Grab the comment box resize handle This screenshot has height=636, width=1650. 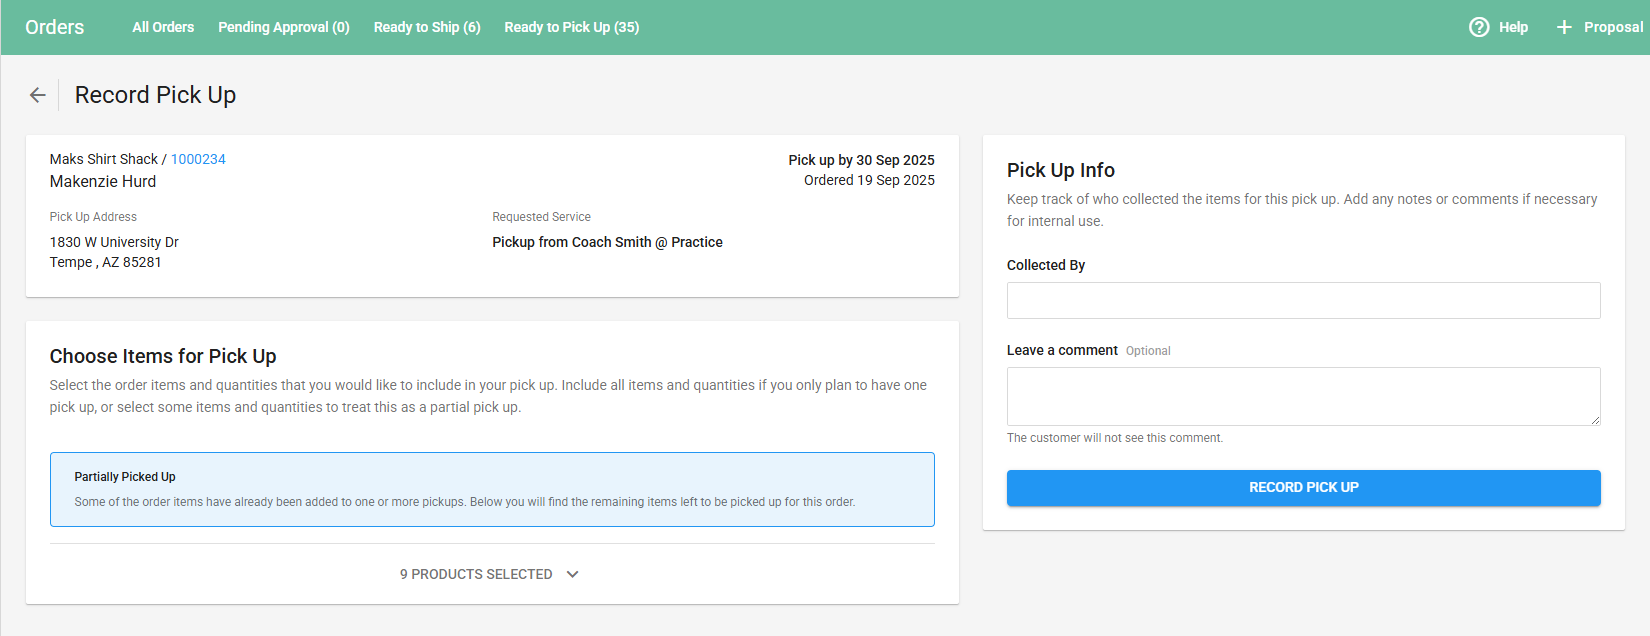pyautogui.click(x=1595, y=420)
